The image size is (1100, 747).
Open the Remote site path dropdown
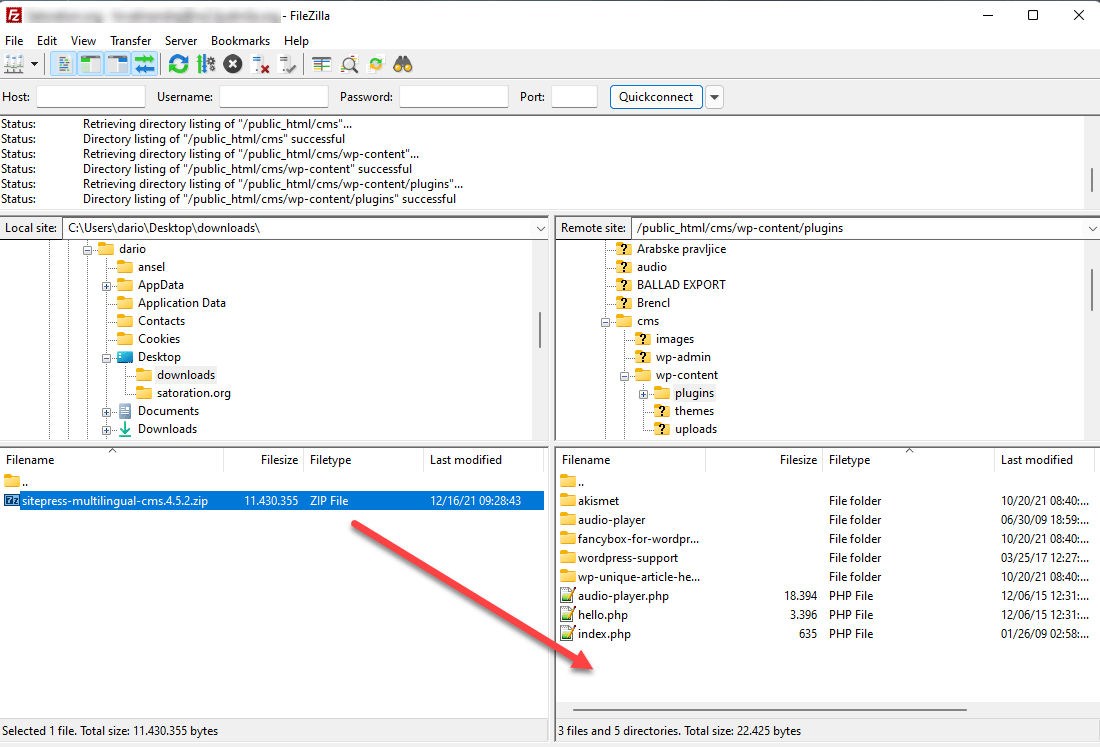[x=1092, y=229]
